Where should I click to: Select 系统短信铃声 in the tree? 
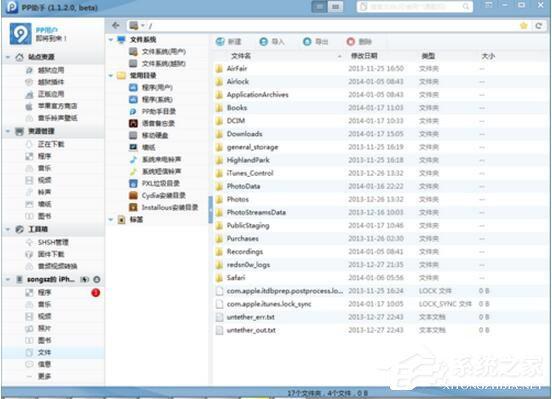click(x=161, y=171)
